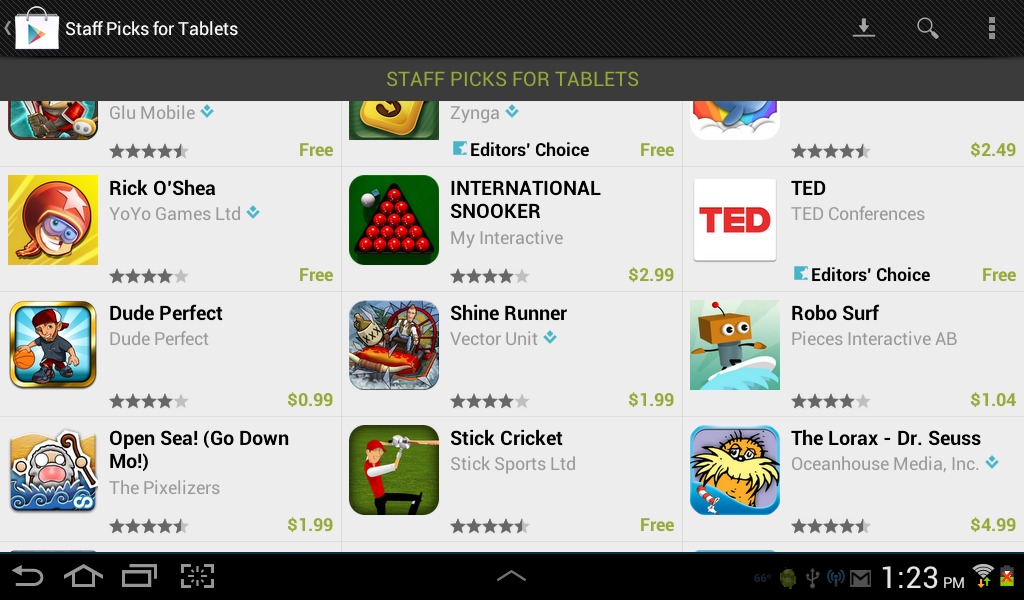Go to the Android home button
Viewport: 1024px width, 600px height.
83,576
